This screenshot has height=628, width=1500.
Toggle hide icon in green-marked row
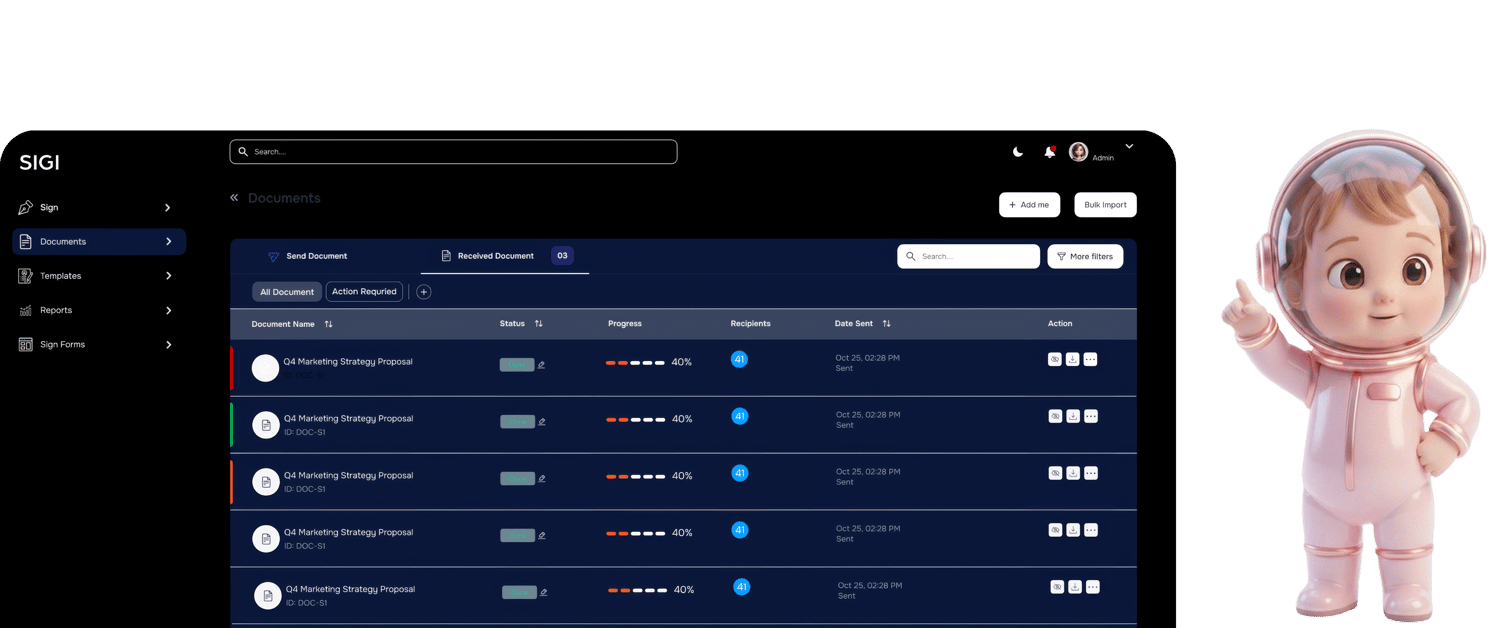coord(1055,416)
